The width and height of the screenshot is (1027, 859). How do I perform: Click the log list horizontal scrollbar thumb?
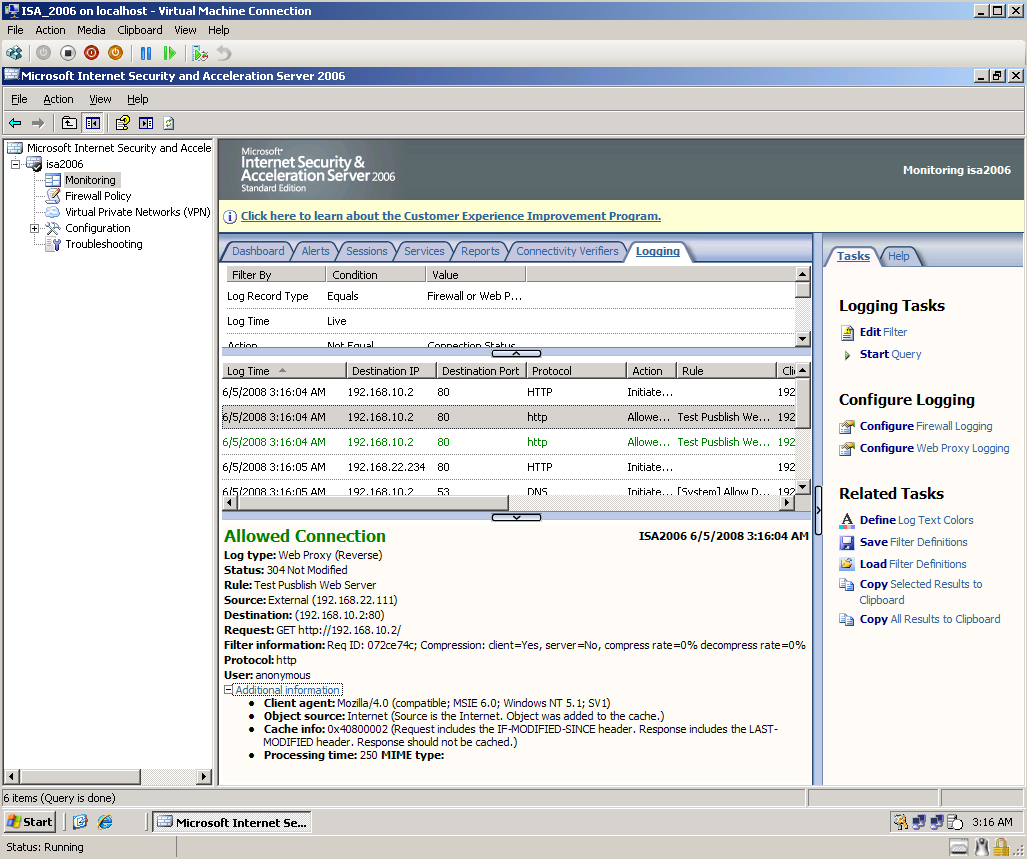(x=373, y=503)
